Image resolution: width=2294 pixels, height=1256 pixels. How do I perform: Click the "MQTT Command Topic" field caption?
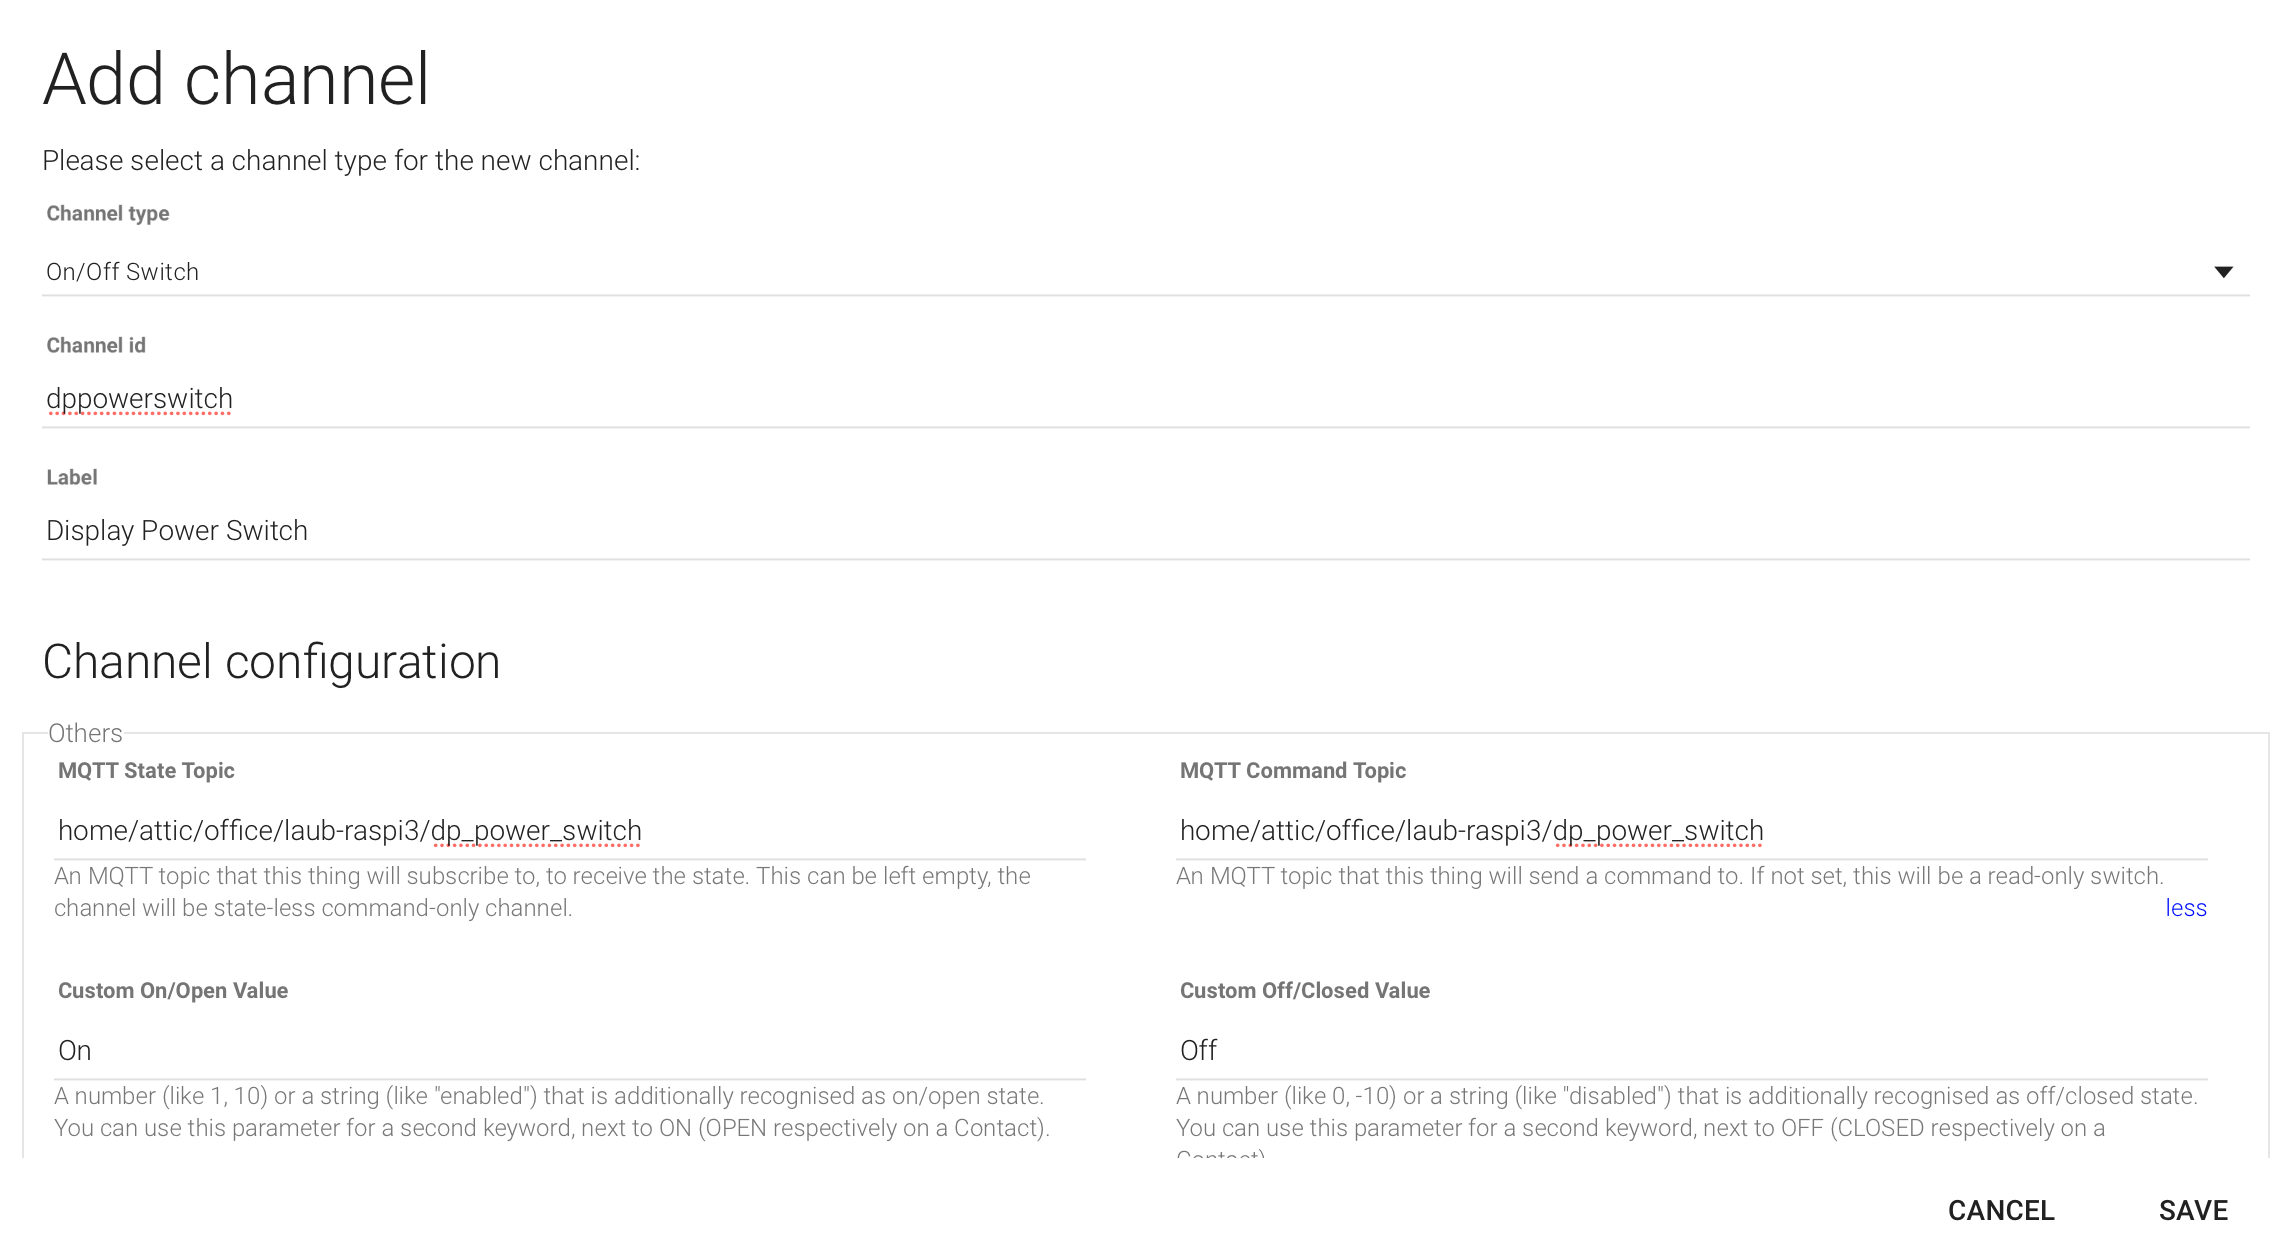(x=1292, y=771)
